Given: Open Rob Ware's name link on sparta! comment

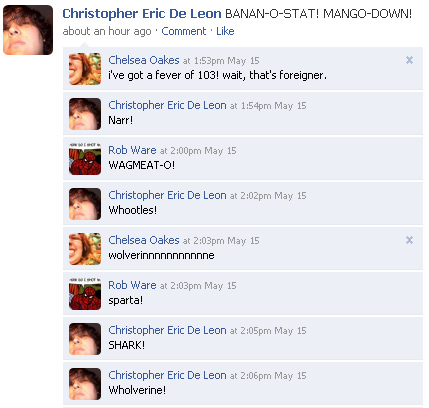Looking at the screenshot, I should point(132,285).
